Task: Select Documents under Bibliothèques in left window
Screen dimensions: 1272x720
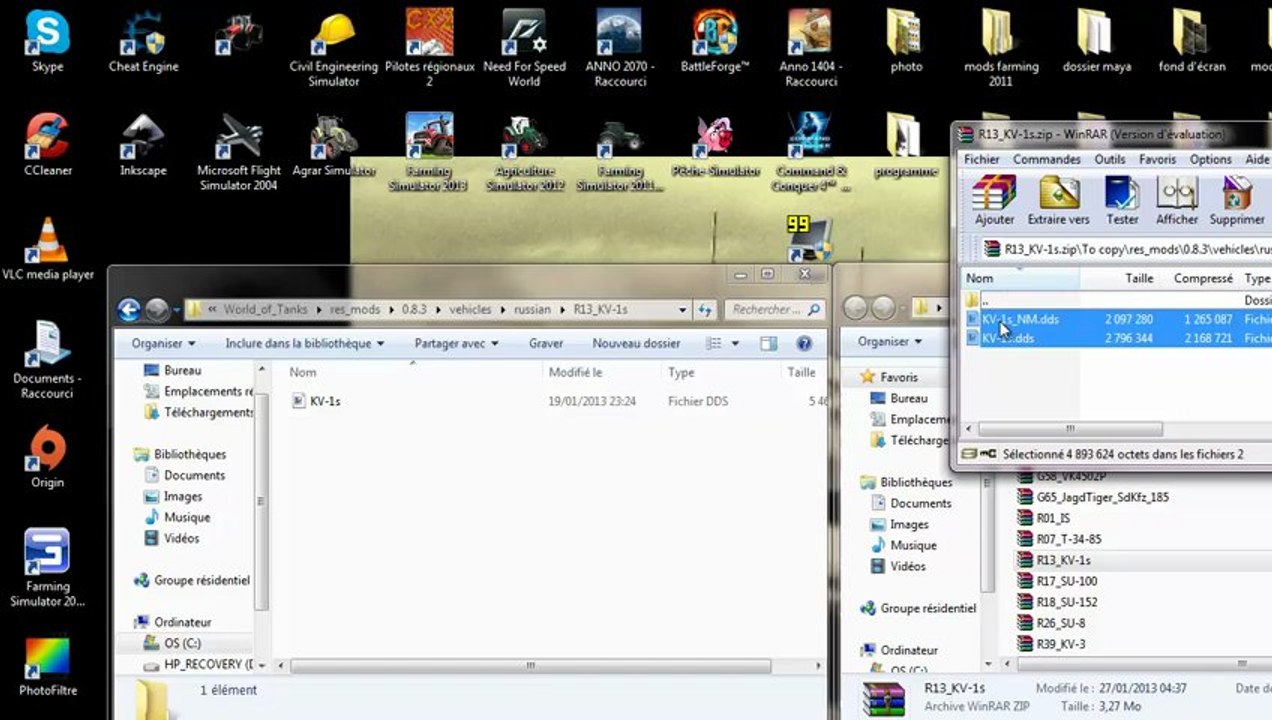Action: pyautogui.click(x=194, y=475)
